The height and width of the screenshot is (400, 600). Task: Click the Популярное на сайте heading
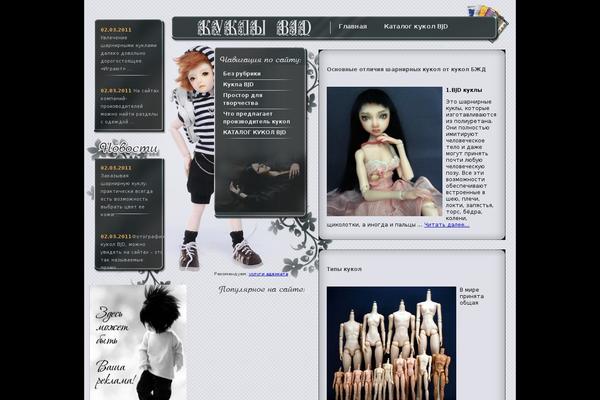[262, 290]
